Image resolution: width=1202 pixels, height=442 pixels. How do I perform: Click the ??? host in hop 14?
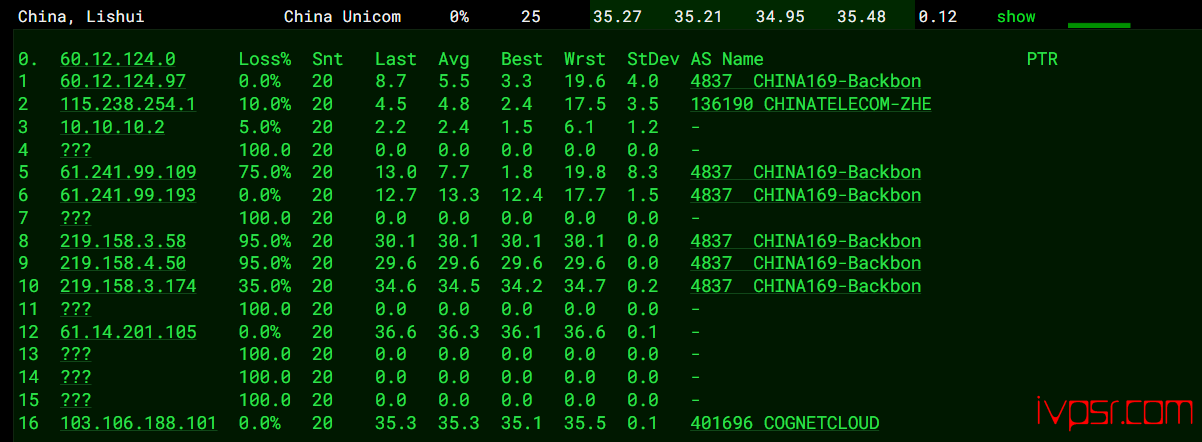(76, 377)
